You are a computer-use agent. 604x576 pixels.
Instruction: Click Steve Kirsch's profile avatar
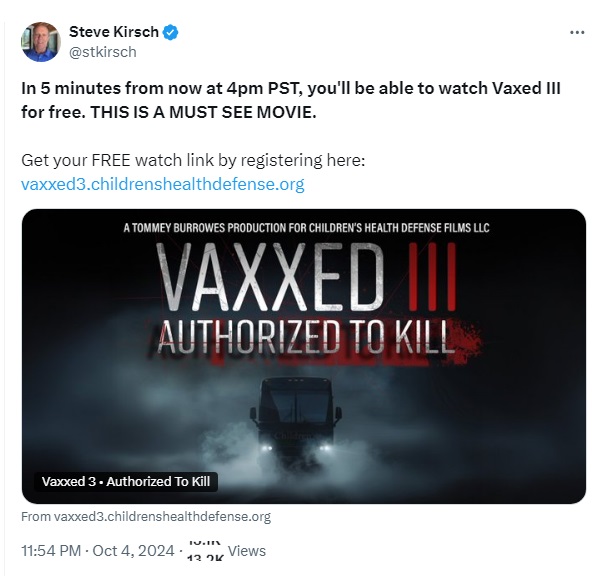pyautogui.click(x=40, y=42)
